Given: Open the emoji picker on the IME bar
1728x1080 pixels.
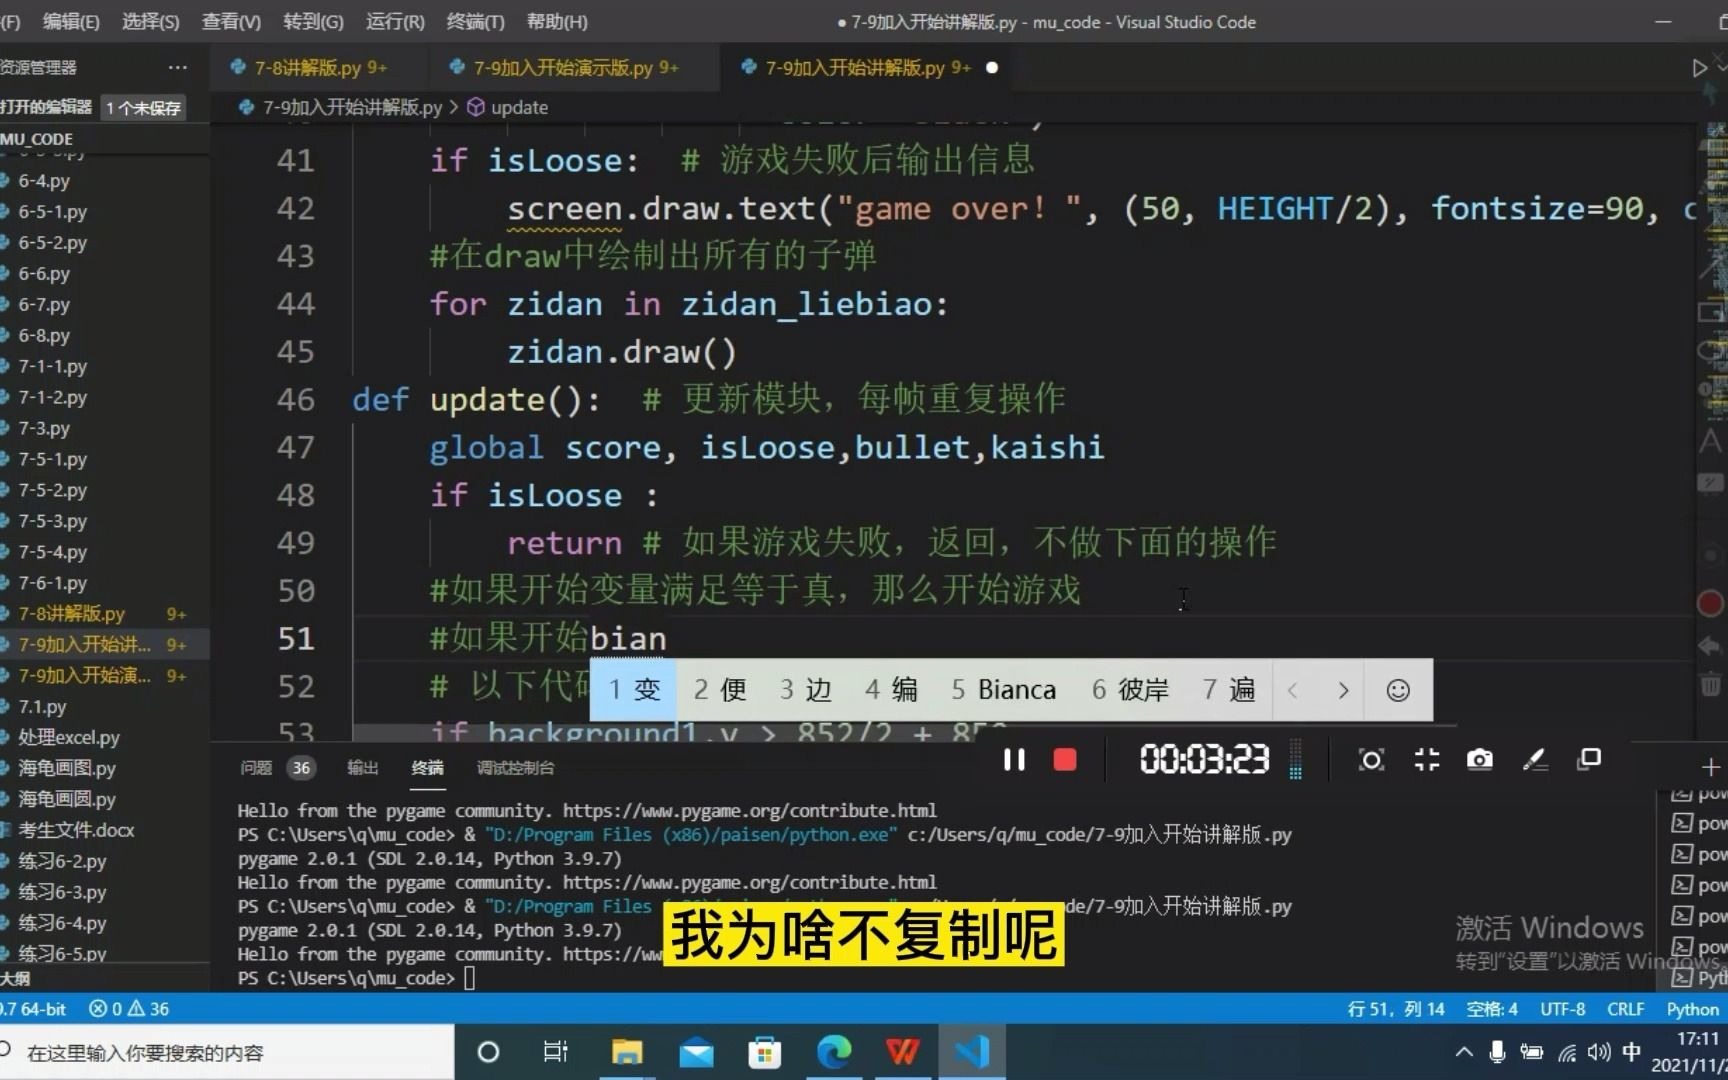Looking at the screenshot, I should click(1397, 690).
